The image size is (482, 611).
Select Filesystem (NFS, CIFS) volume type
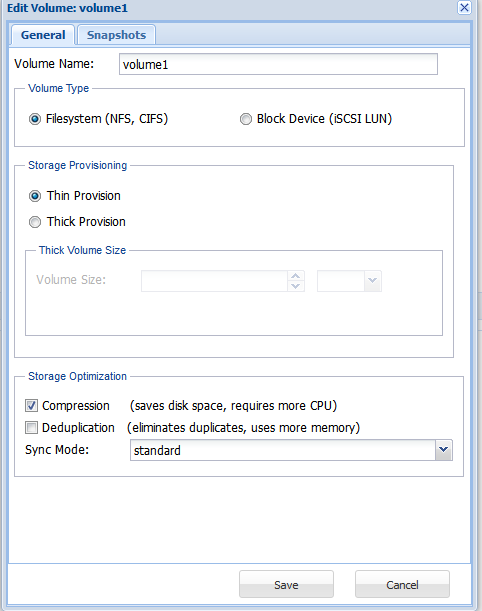click(35, 119)
